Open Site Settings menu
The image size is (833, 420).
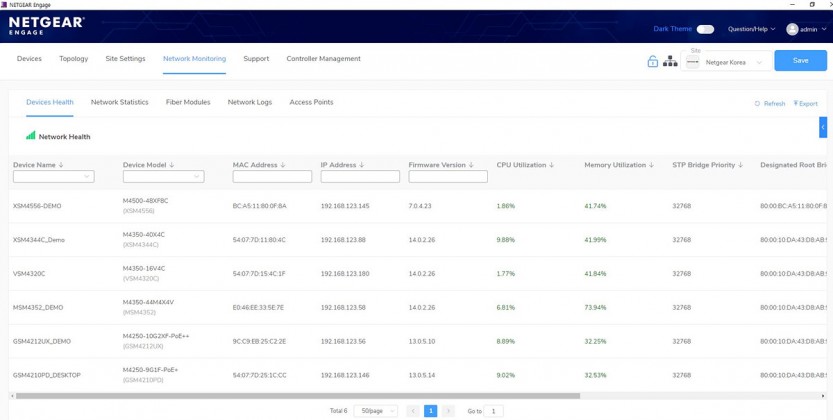point(125,59)
